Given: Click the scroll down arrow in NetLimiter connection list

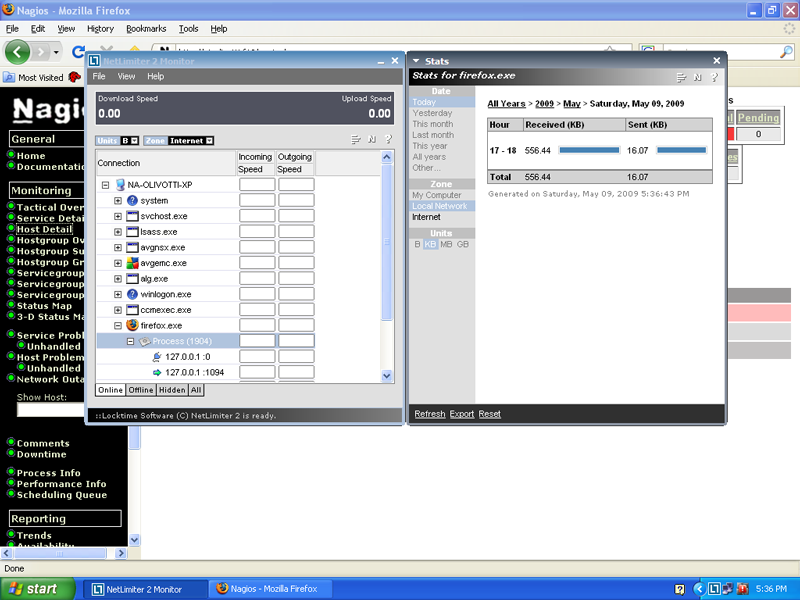Looking at the screenshot, I should pyautogui.click(x=387, y=376).
